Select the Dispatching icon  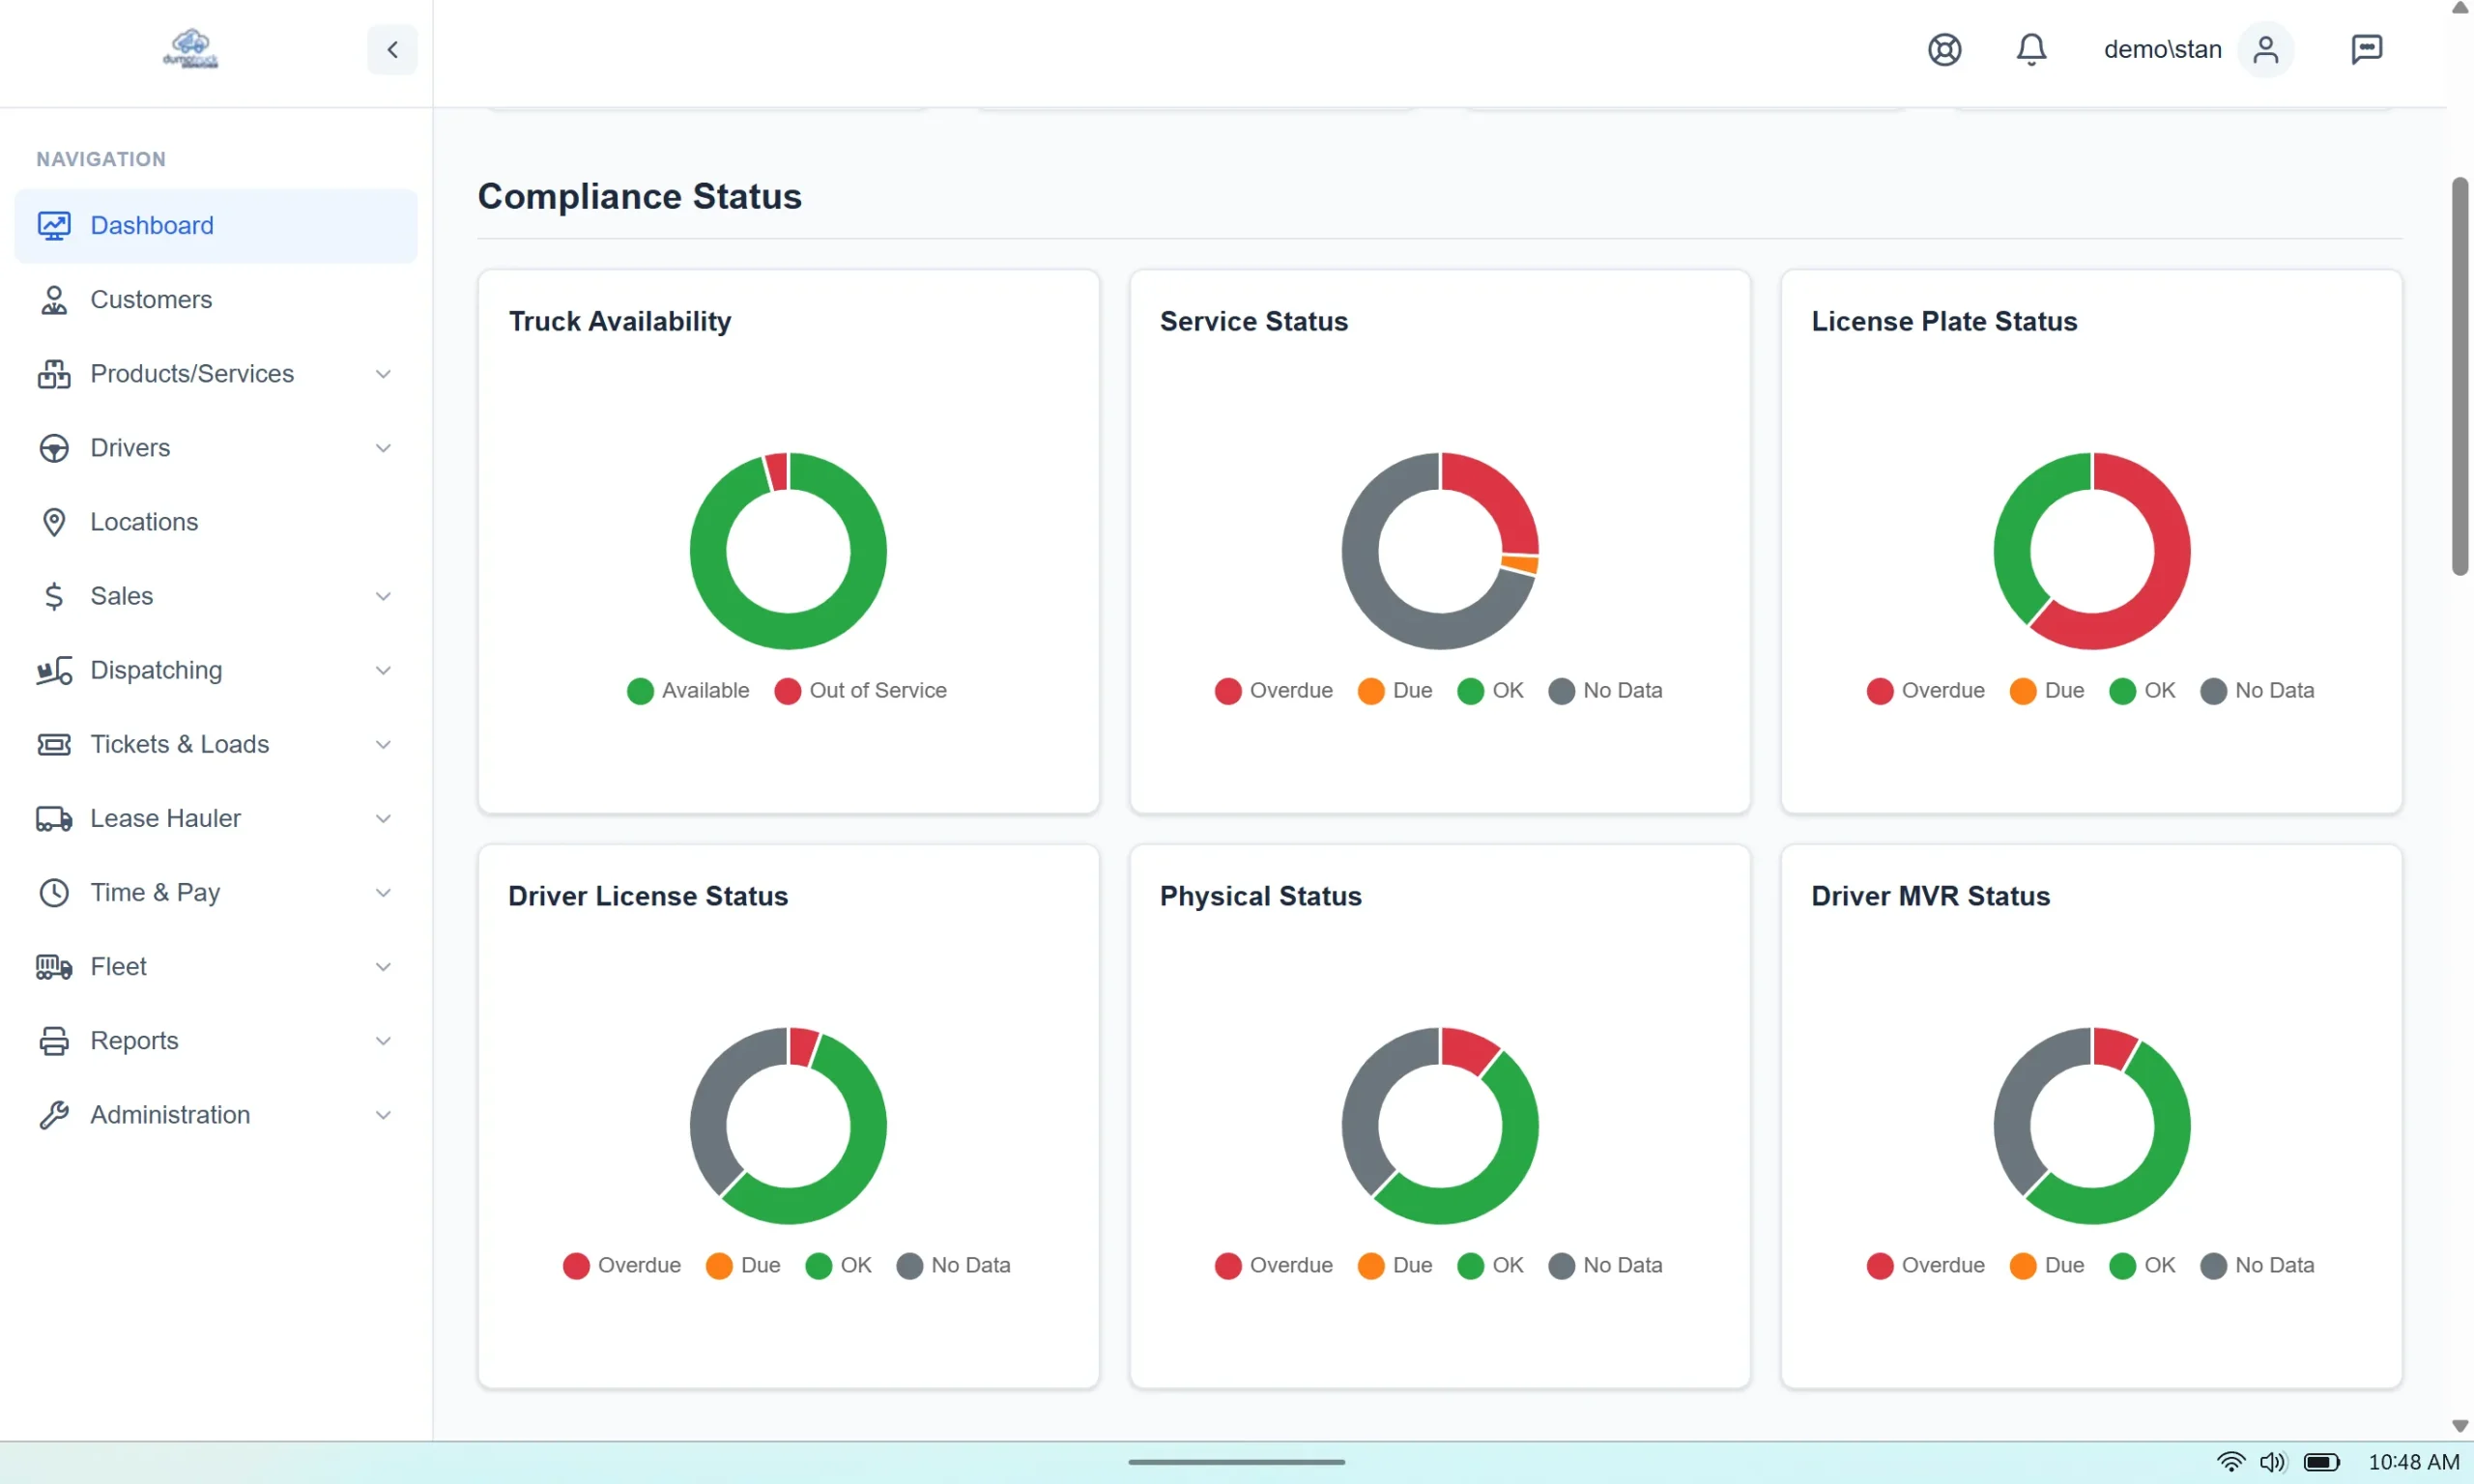coord(54,670)
